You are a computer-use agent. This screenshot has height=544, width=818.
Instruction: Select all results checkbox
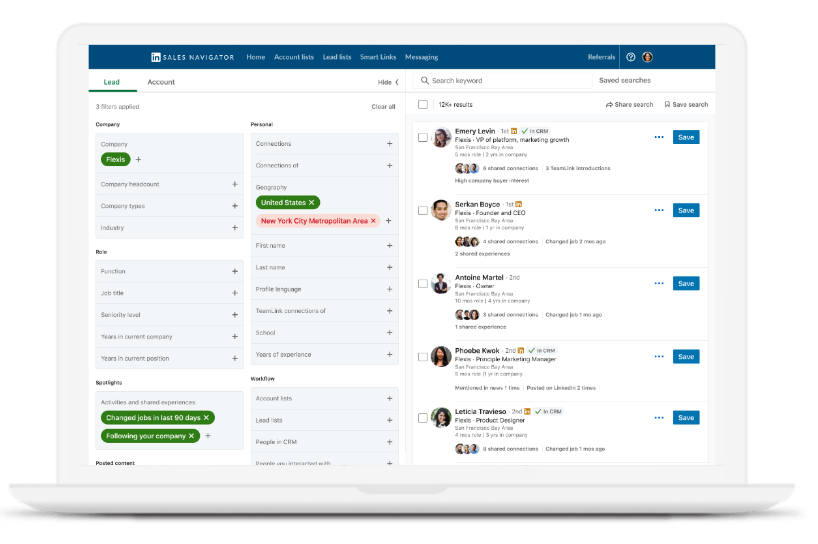click(x=423, y=105)
